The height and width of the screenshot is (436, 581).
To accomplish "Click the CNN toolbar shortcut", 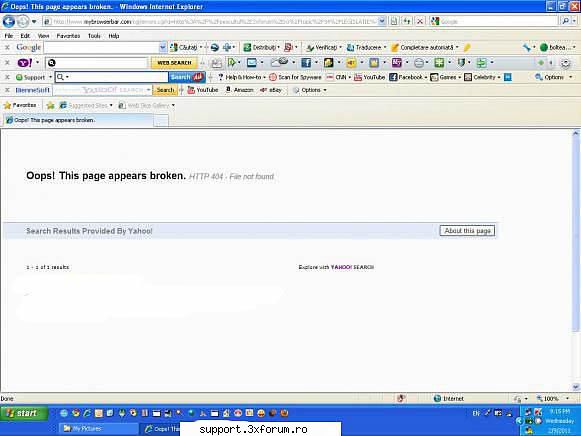I will pos(338,77).
